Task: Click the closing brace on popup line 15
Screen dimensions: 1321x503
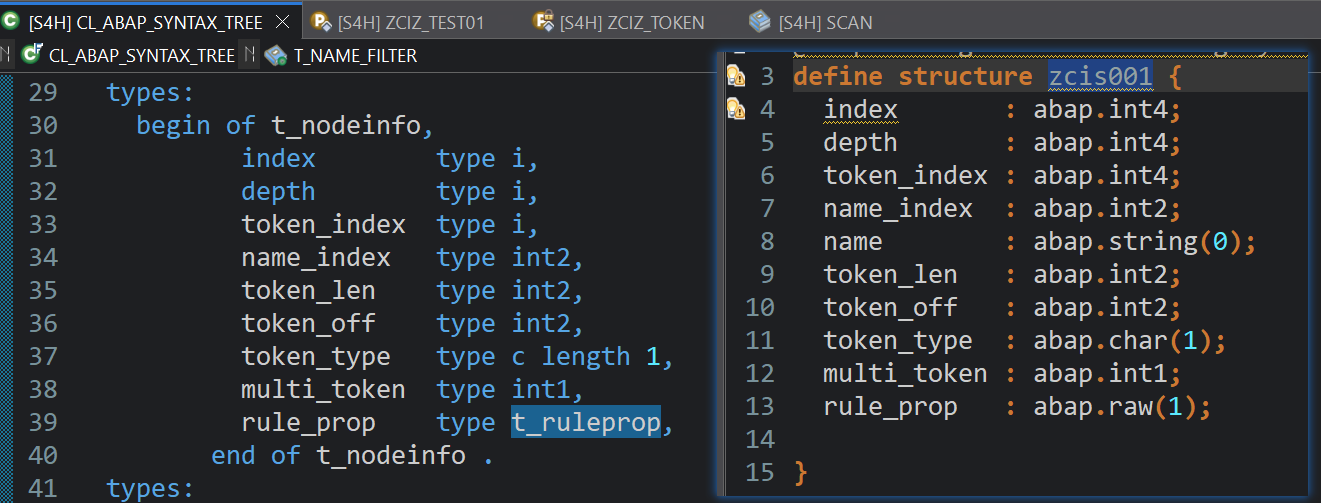Action: (800, 472)
